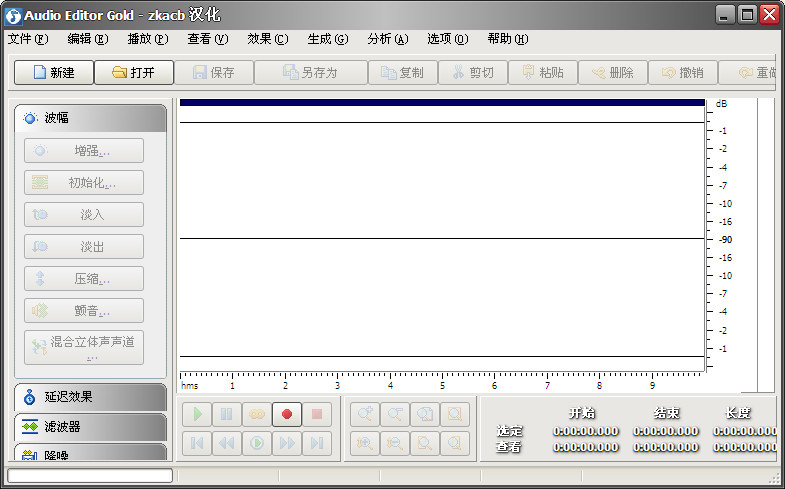
Task: Expand the 滤波器 filter section
Action: point(91,427)
